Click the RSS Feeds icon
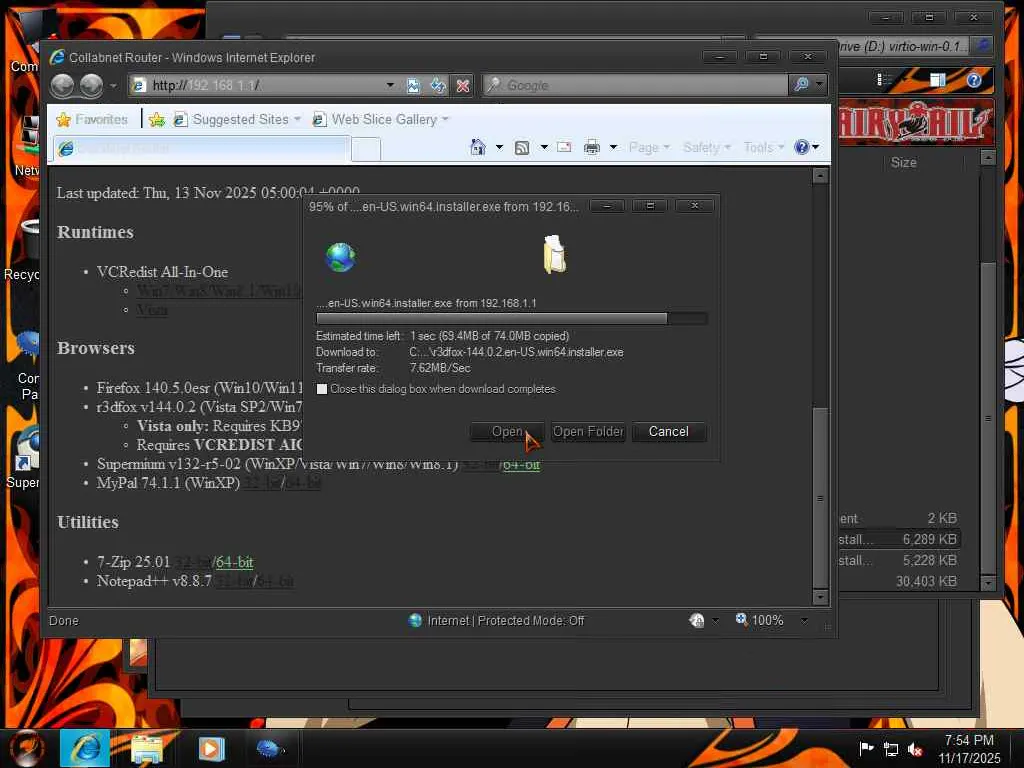Screen dimensions: 1024x768 [522, 148]
